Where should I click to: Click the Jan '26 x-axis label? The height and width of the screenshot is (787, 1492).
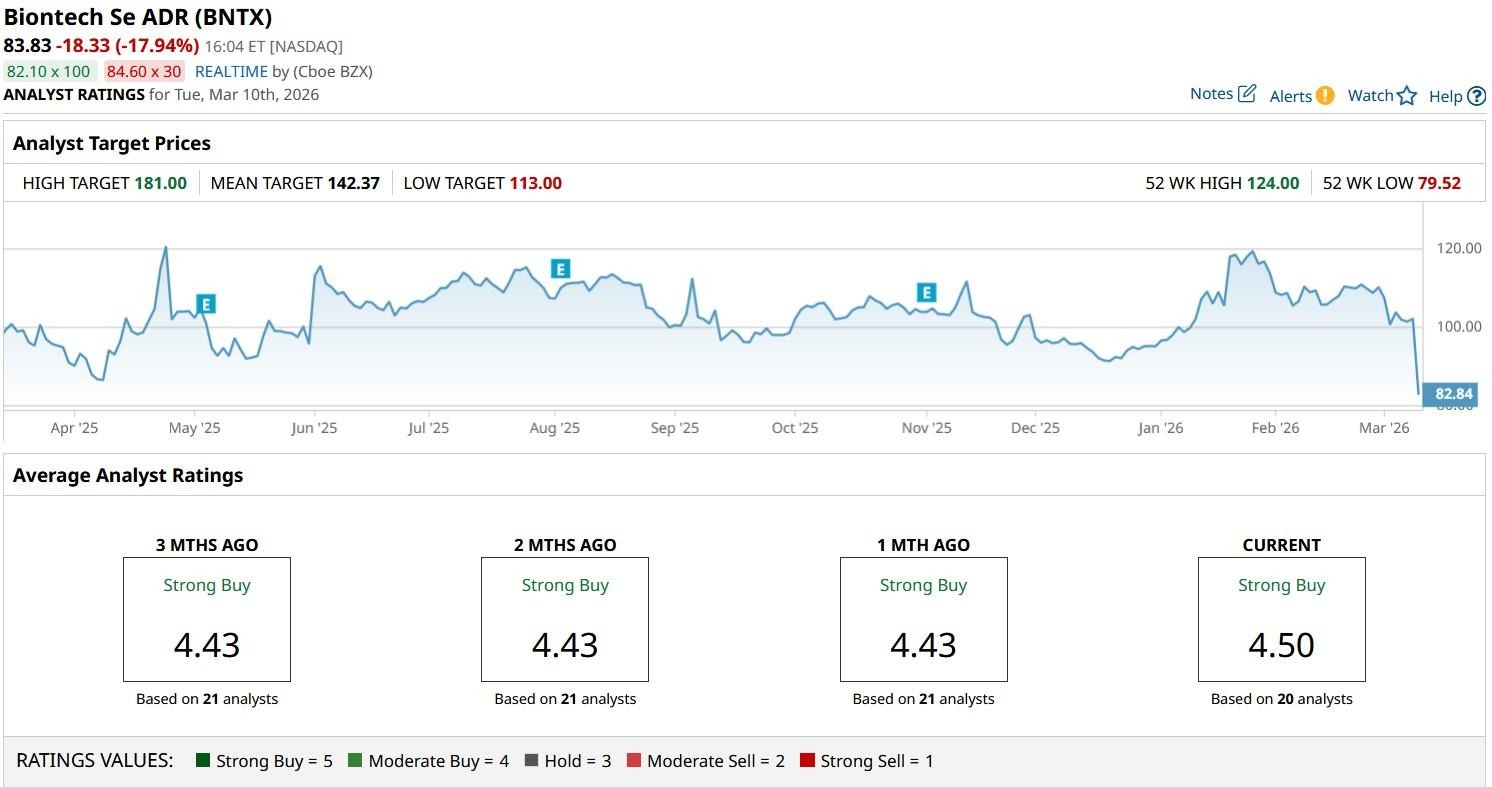(x=1161, y=428)
